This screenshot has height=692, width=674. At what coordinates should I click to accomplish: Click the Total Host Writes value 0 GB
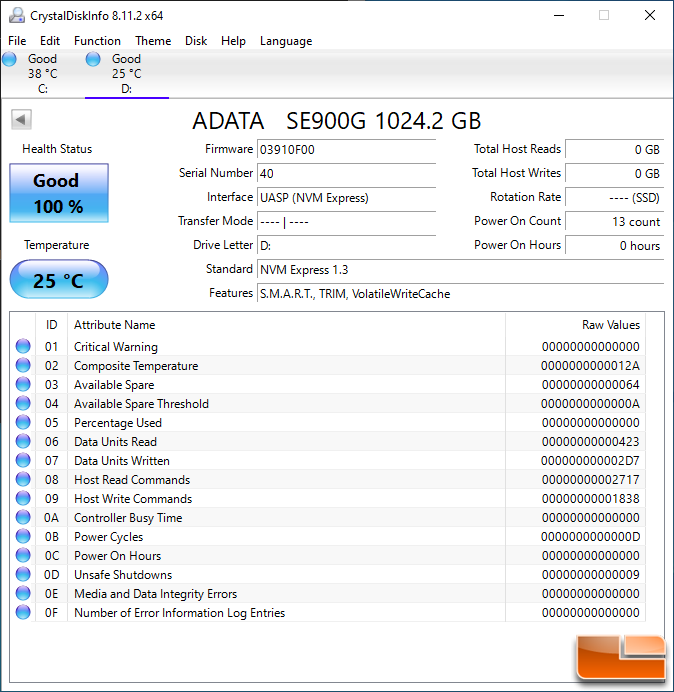coord(614,173)
